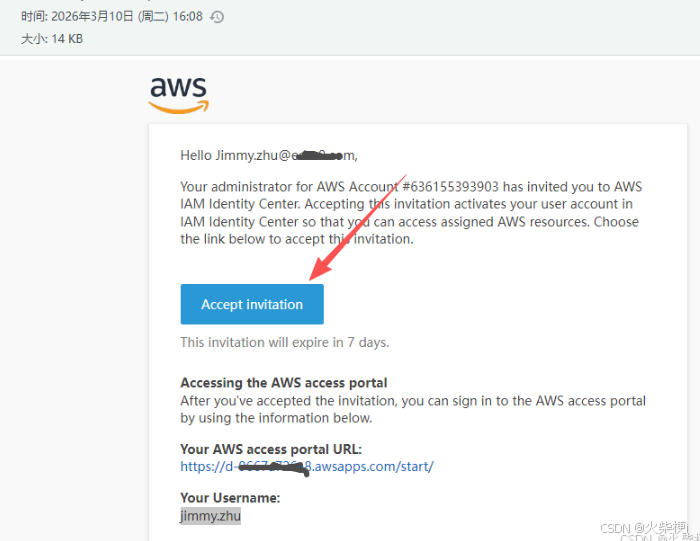Click the 'Your AWS access portal URL:' label

click(271, 449)
